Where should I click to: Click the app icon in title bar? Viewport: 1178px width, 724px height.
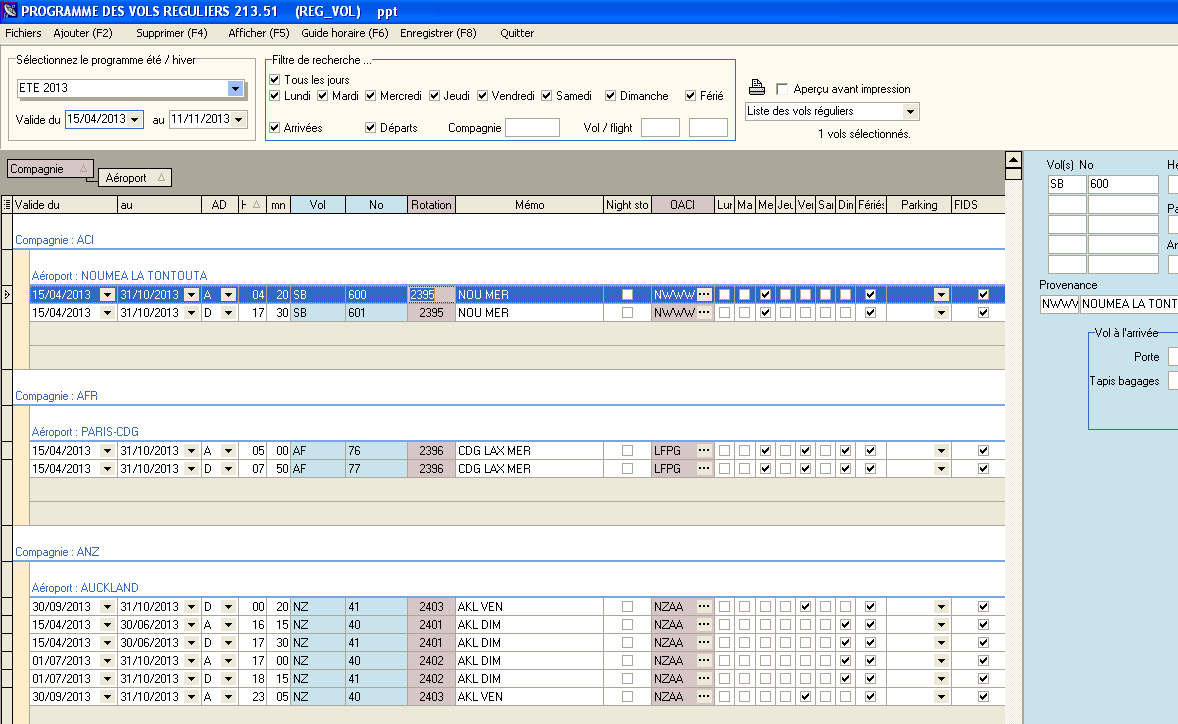coord(11,11)
